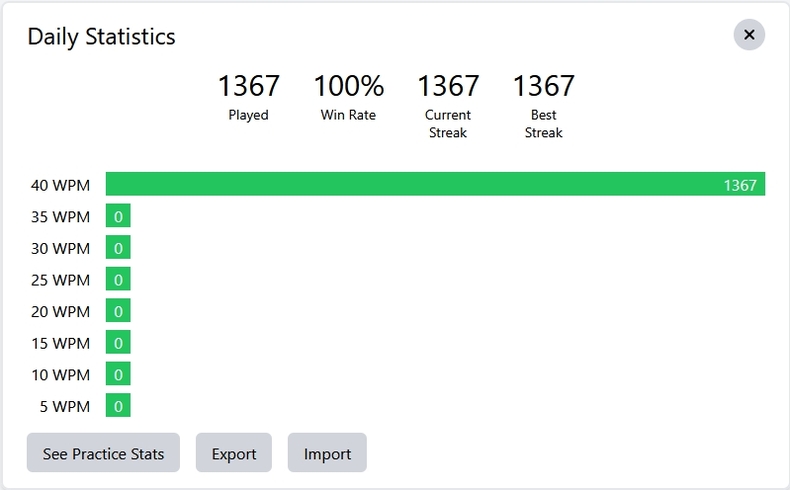Click the 10 WPM zero-count bar
This screenshot has width=790, height=490.
pos(118,374)
